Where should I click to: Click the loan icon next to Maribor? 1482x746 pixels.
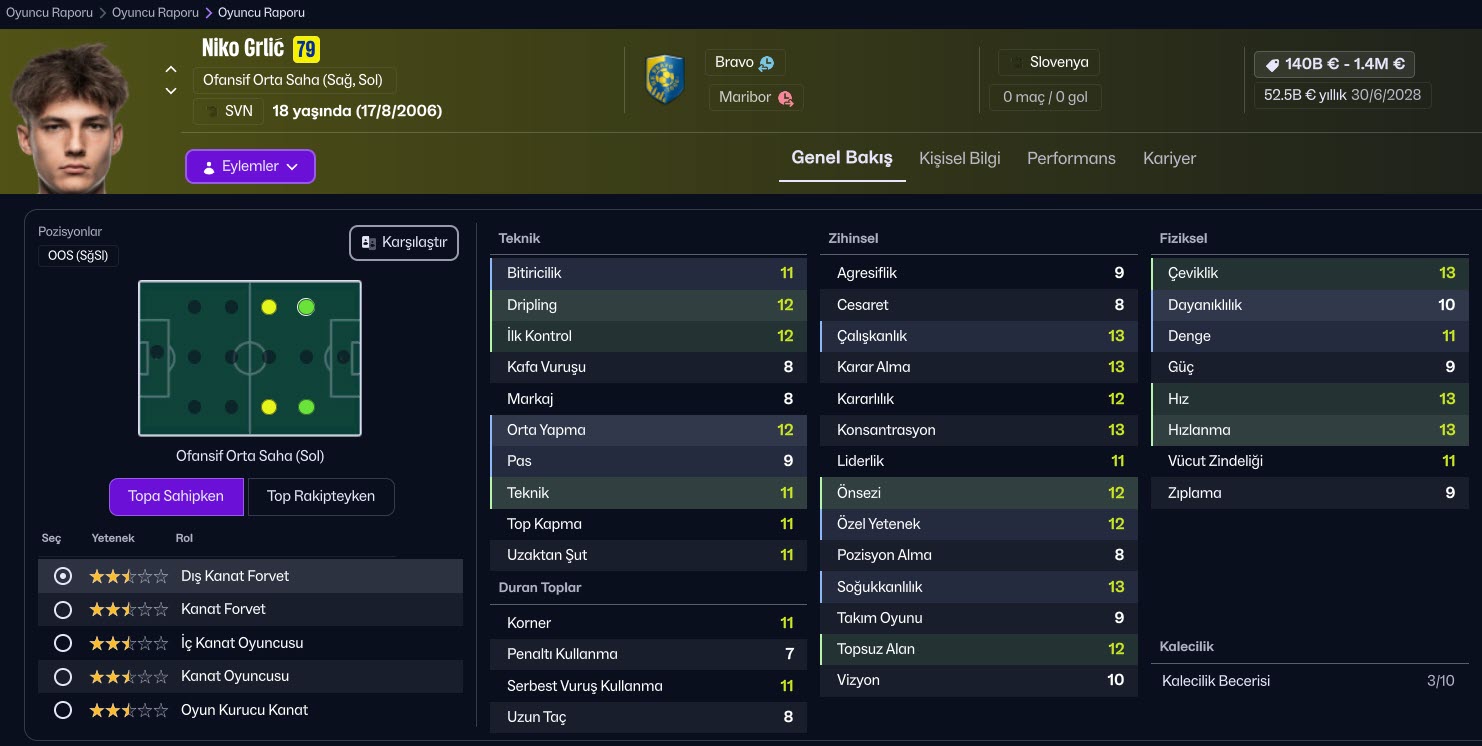pos(785,98)
